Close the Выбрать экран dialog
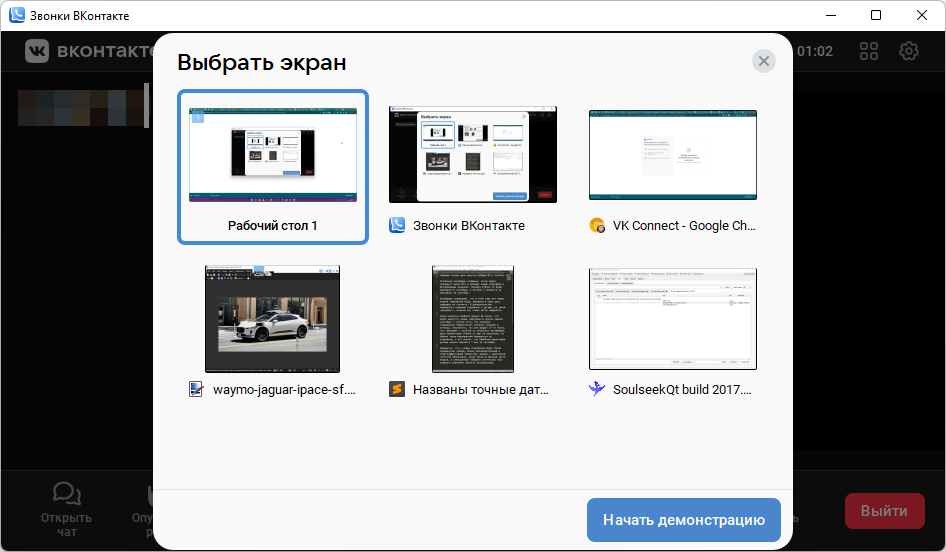The image size is (946, 552). click(x=764, y=62)
